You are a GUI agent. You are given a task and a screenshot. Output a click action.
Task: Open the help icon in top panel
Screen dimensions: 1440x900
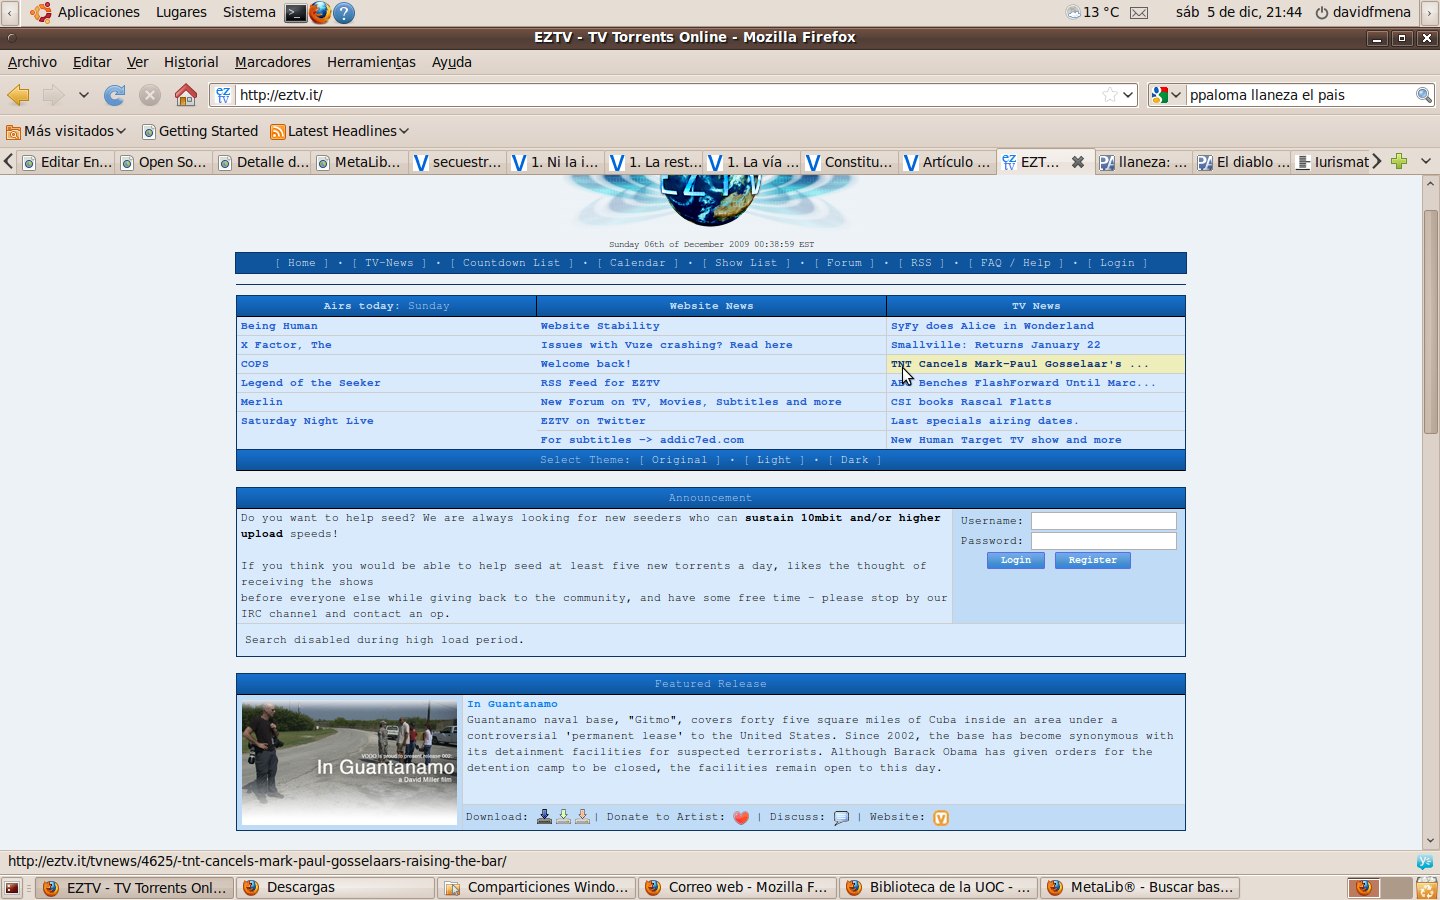tap(344, 13)
